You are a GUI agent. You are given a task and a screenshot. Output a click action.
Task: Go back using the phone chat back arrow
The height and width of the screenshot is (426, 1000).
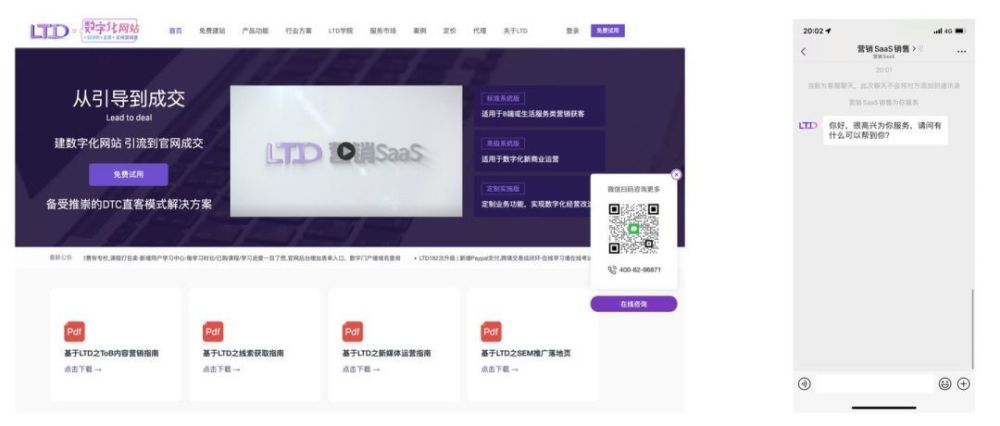803,52
